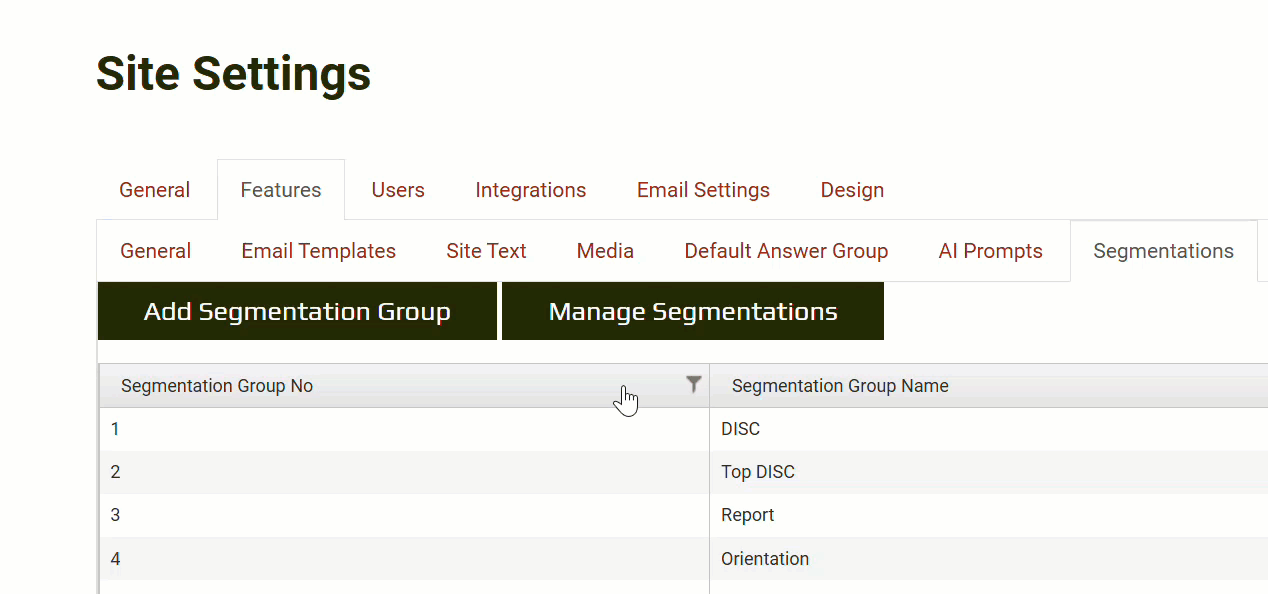This screenshot has width=1268, height=594.
Task: Switch to the Users tab
Action: pos(398,190)
